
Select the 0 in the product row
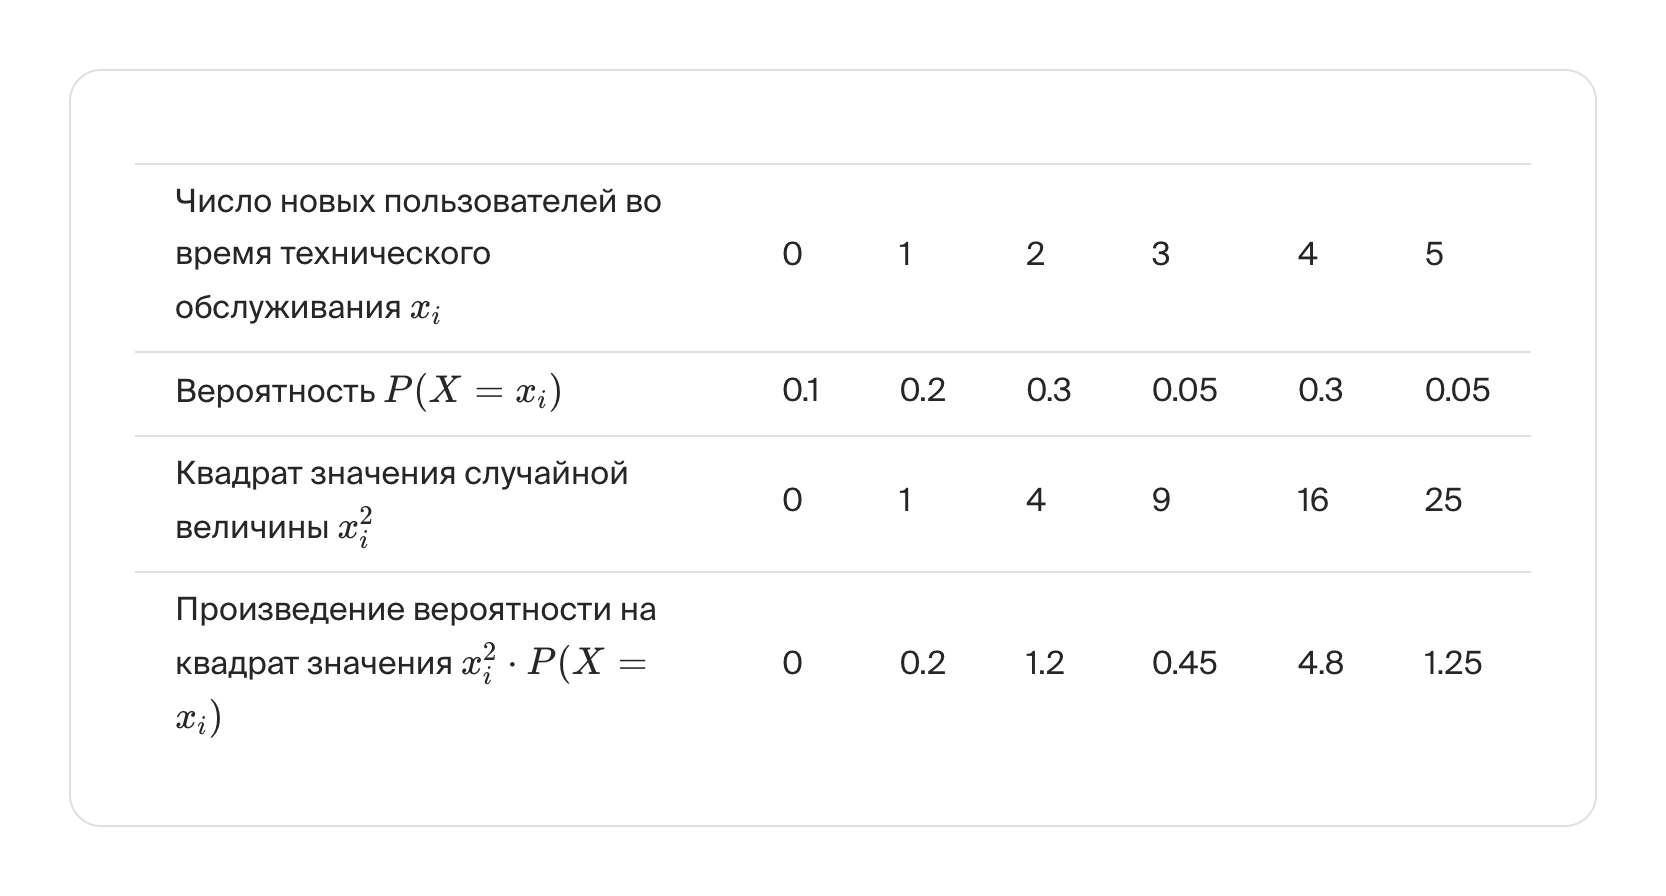(x=791, y=663)
